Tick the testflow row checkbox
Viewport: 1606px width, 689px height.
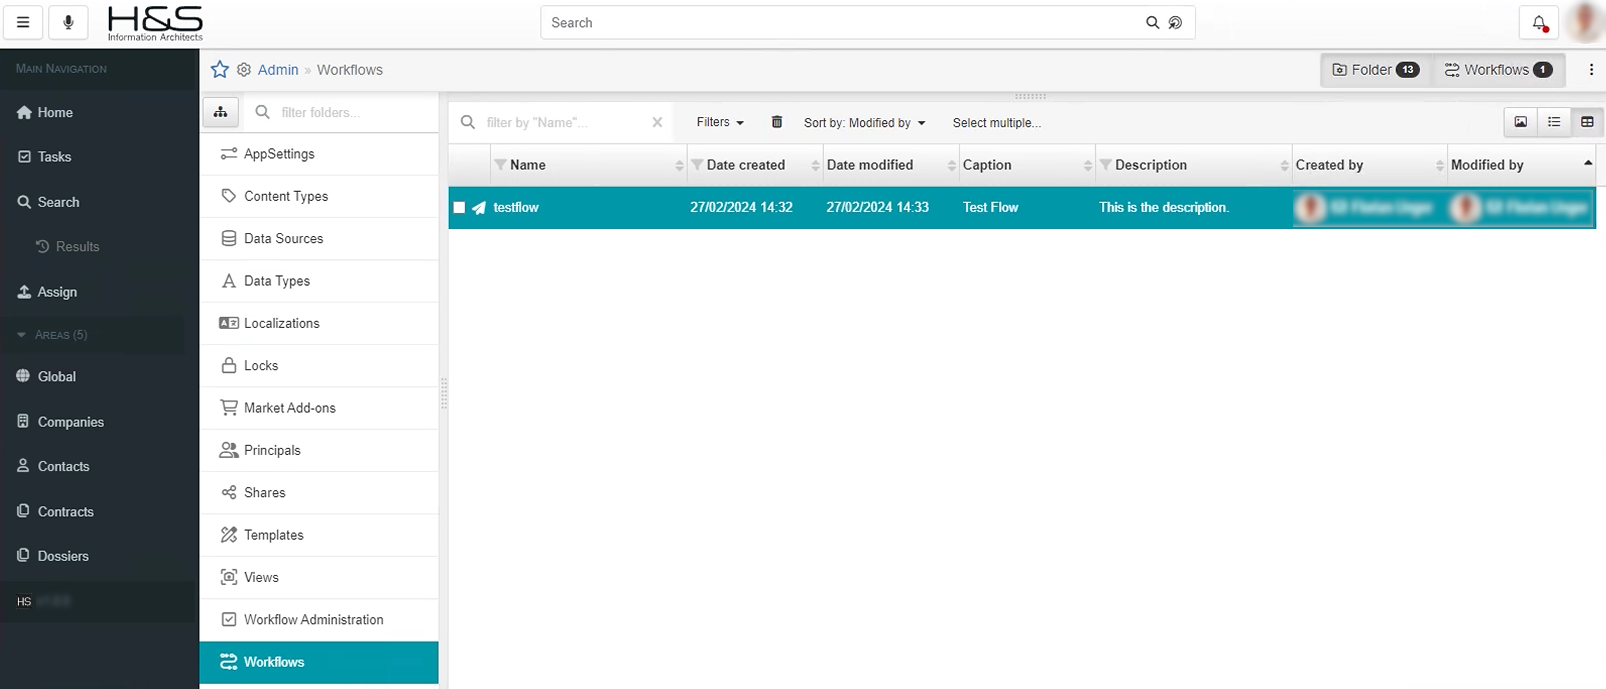coord(459,208)
